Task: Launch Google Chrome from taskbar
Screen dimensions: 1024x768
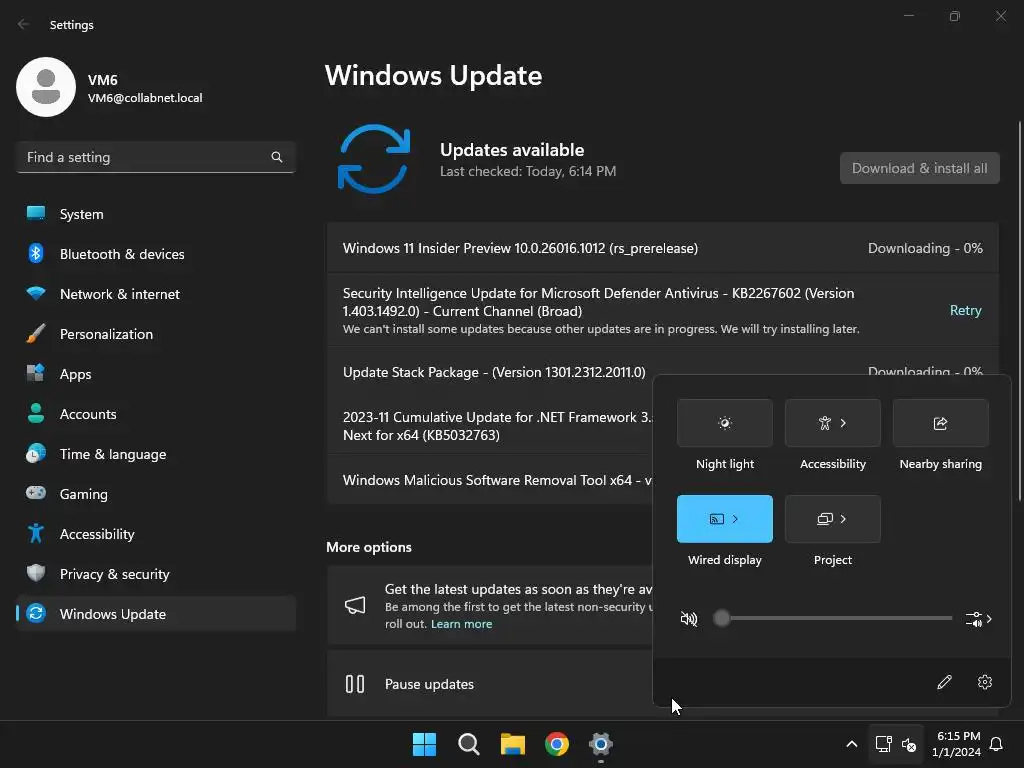Action: coord(557,744)
